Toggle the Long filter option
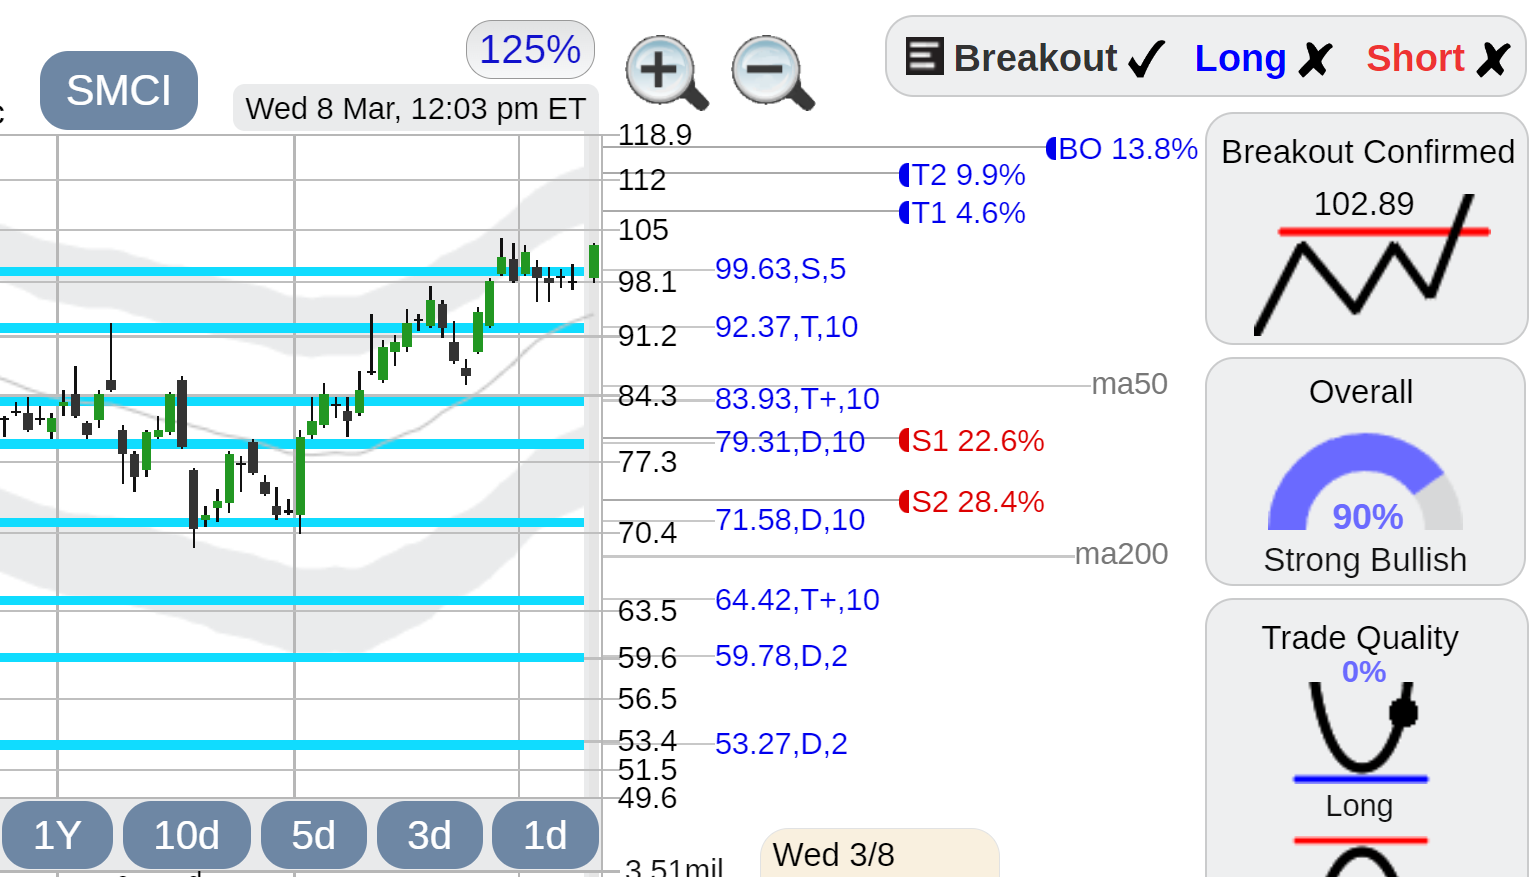Screen dimensions: 1533x877 coord(1264,58)
